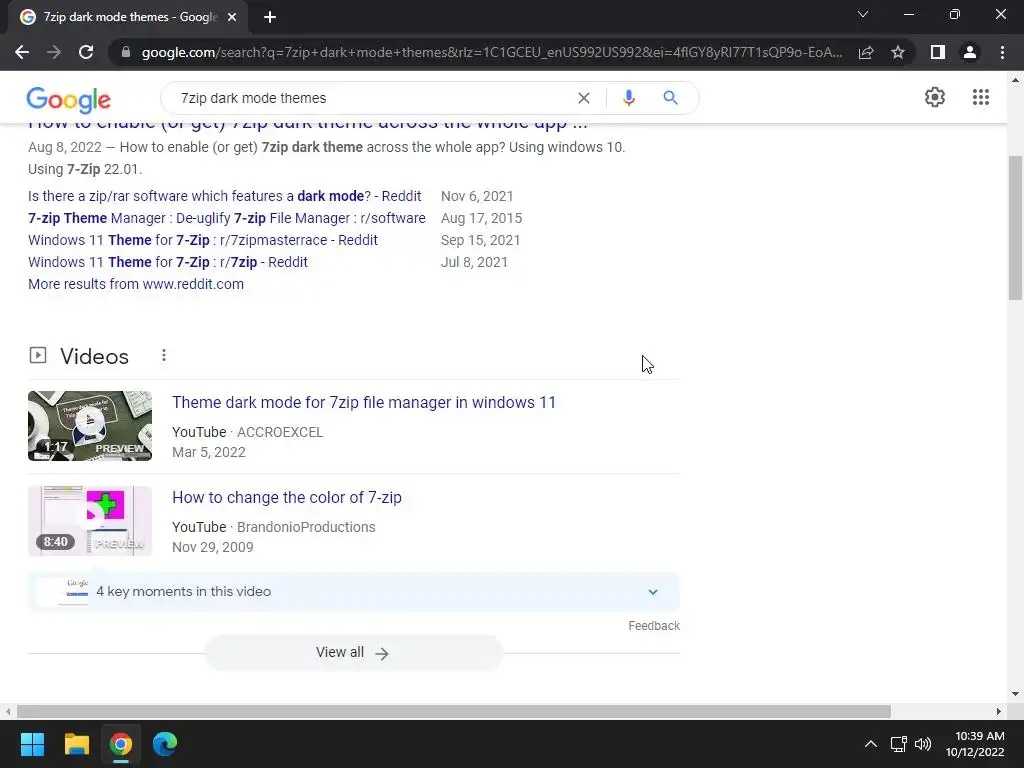The height and width of the screenshot is (768, 1024).
Task: Close the 7zip dark mode themes tab
Action: coord(232,17)
